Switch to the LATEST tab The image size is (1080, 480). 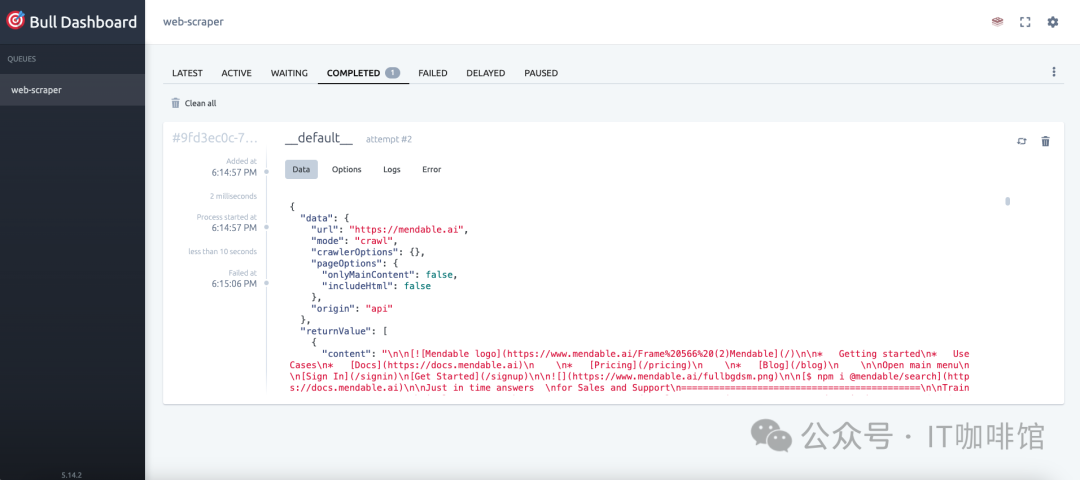(187, 73)
